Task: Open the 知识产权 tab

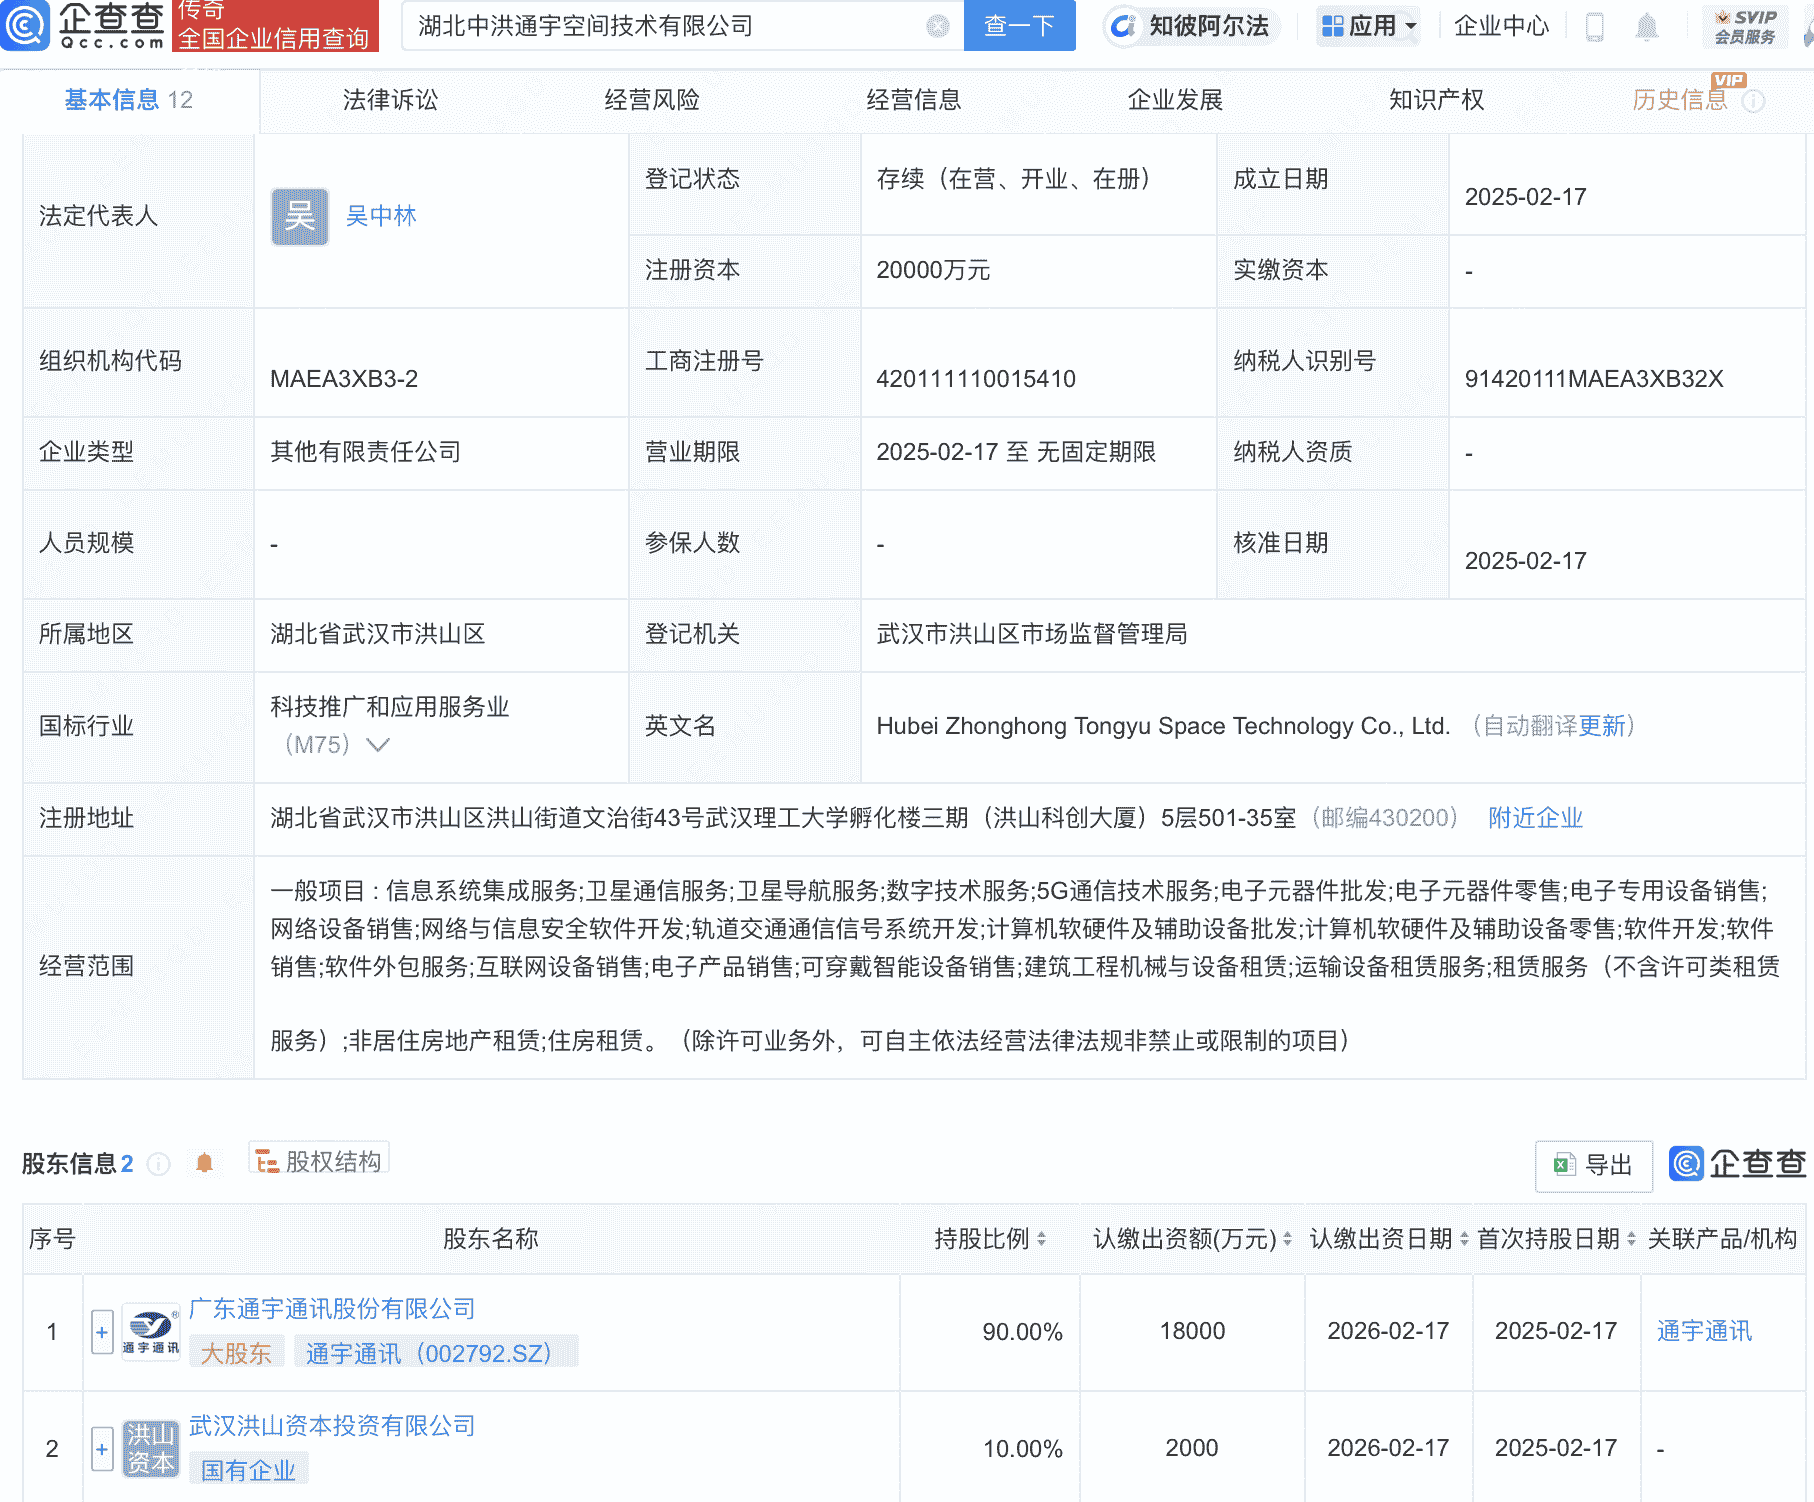Action: click(1436, 100)
